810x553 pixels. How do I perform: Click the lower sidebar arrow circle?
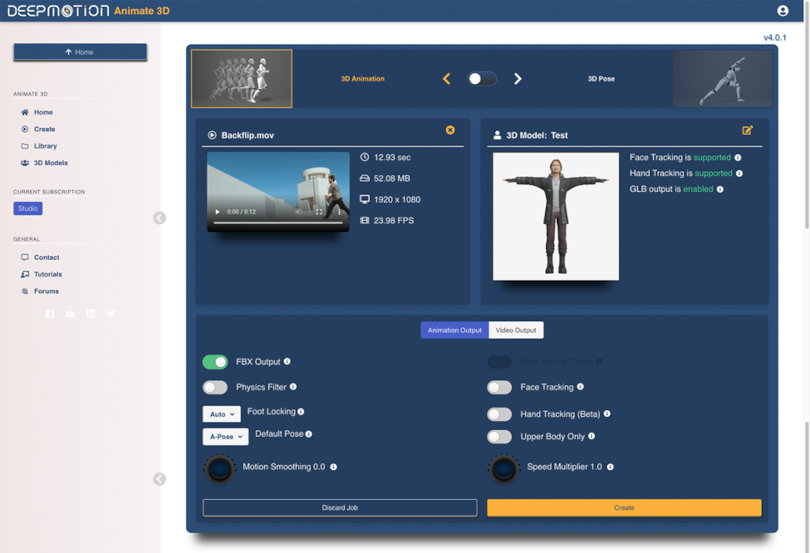(x=160, y=479)
